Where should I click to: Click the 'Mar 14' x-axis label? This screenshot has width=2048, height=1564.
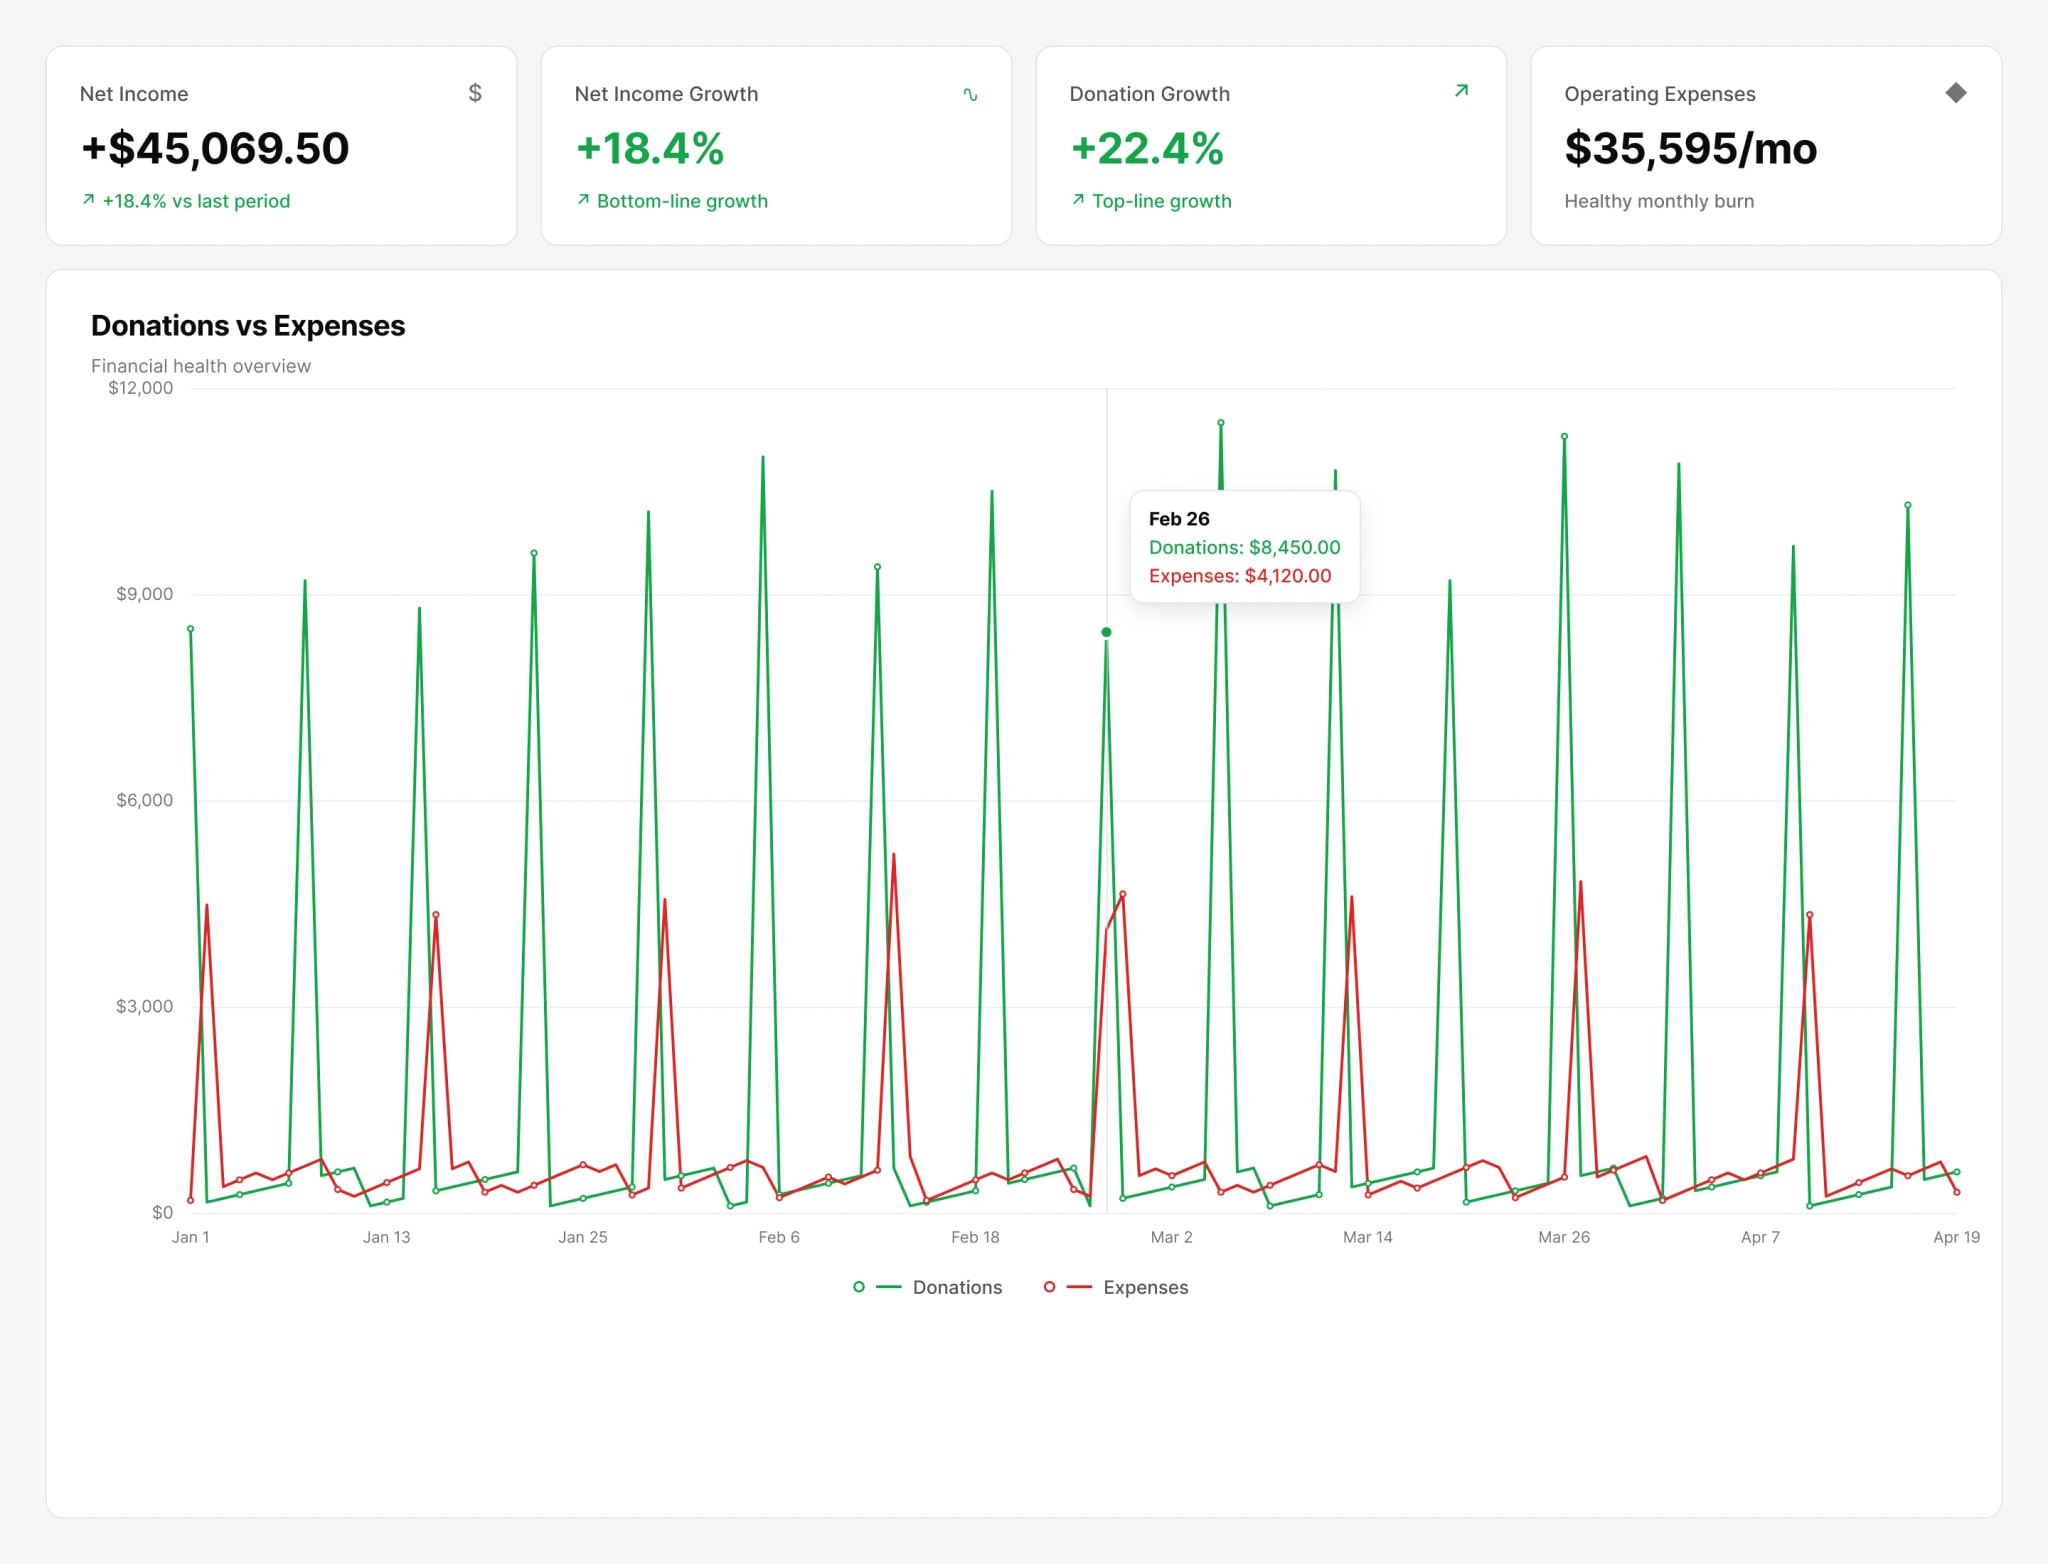[1367, 1237]
